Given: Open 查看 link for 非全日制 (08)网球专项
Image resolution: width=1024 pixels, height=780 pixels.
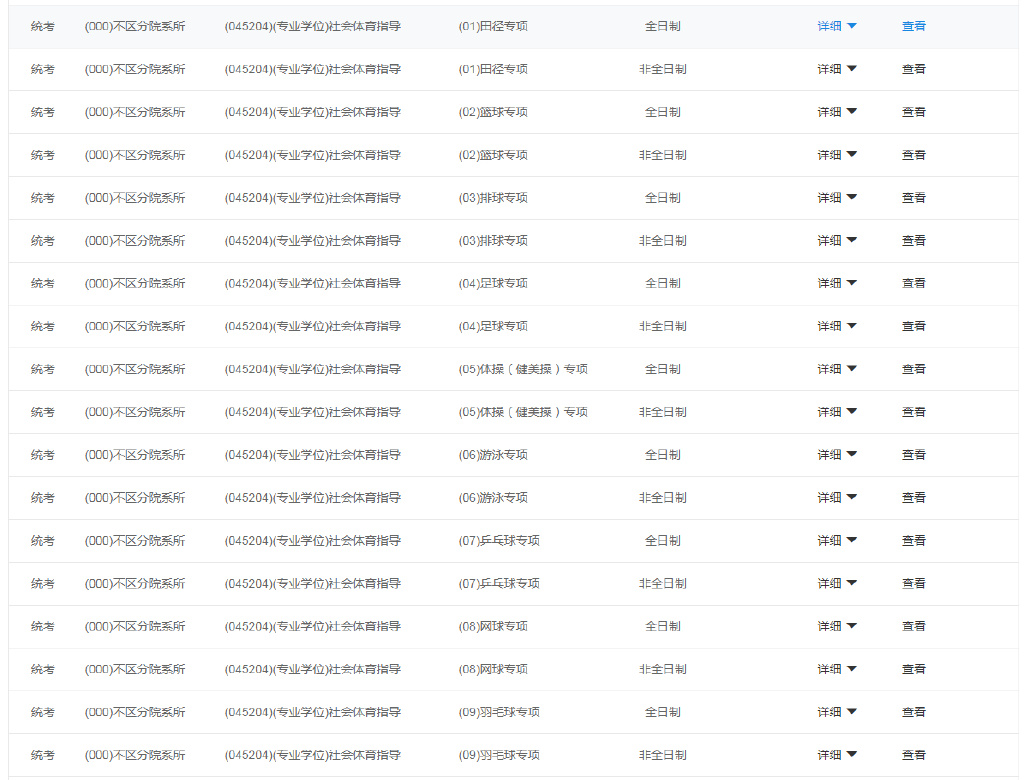Looking at the screenshot, I should pos(914,669).
